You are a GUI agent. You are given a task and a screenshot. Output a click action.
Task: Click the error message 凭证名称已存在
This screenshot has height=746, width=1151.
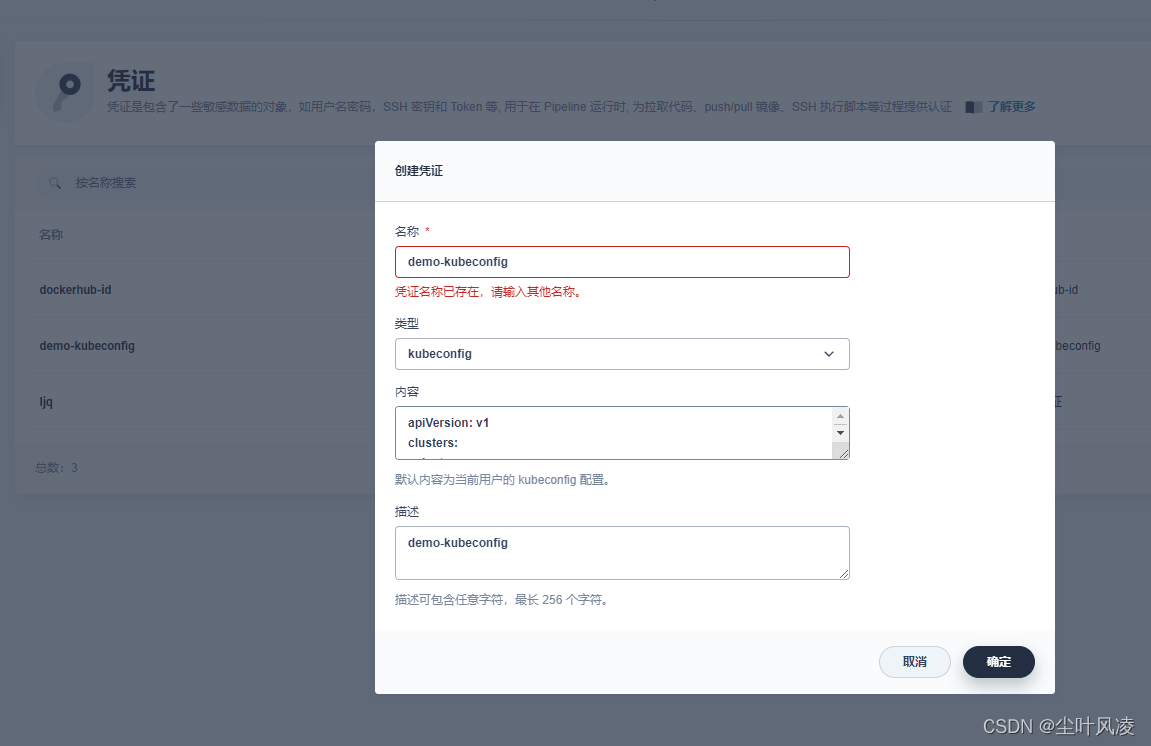(x=489, y=292)
